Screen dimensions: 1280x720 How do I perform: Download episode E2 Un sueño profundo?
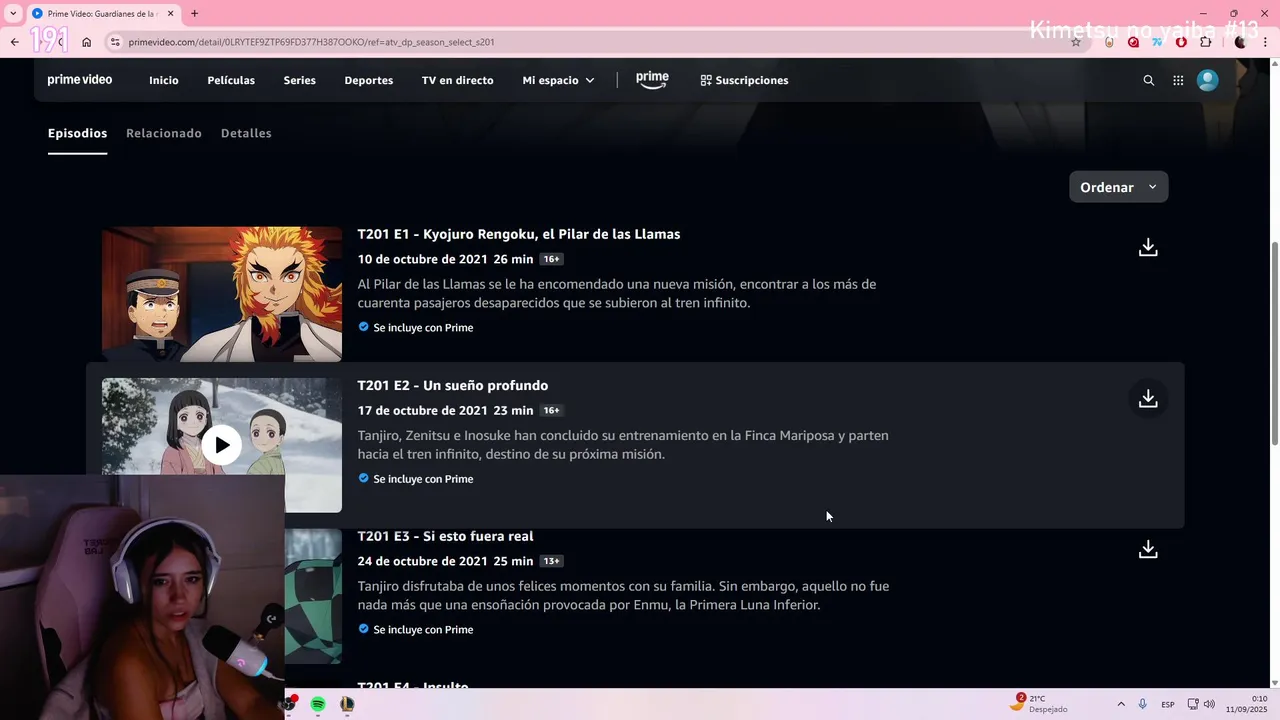(x=1148, y=398)
